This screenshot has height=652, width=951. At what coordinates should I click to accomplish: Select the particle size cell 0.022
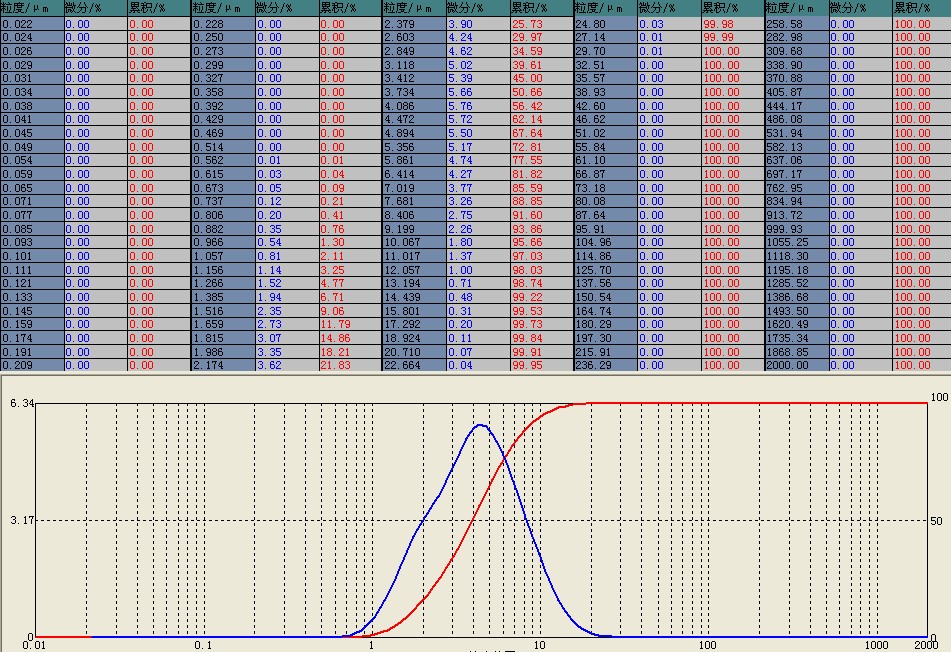pyautogui.click(x=32, y=24)
